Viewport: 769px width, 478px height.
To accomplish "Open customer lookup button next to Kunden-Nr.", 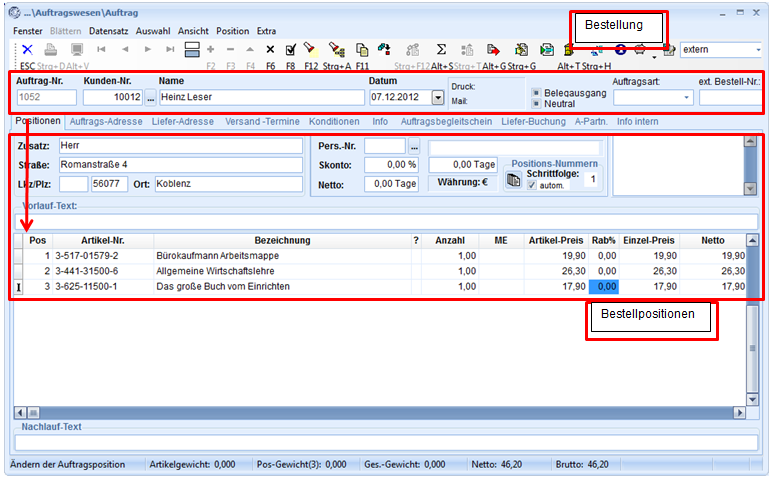I will [x=151, y=98].
